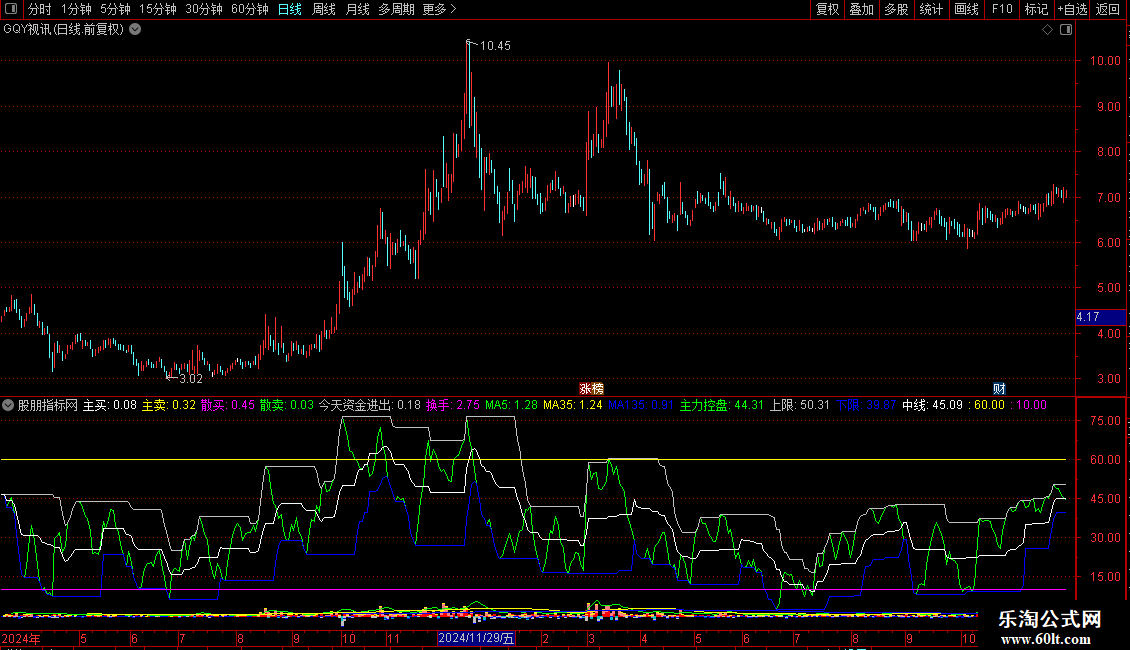Click the diamond icon at chart top-right
The image size is (1130, 650).
click(x=1048, y=30)
